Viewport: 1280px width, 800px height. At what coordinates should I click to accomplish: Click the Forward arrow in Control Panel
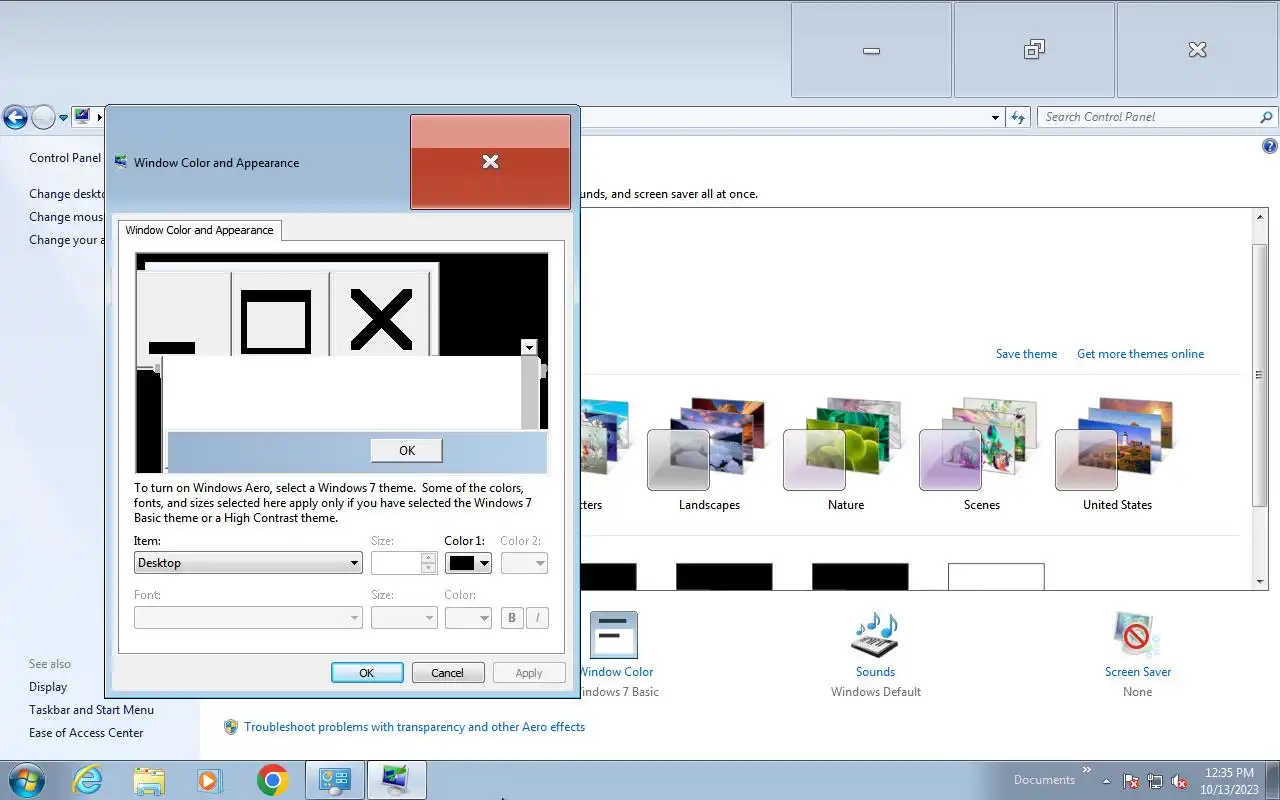click(x=43, y=118)
